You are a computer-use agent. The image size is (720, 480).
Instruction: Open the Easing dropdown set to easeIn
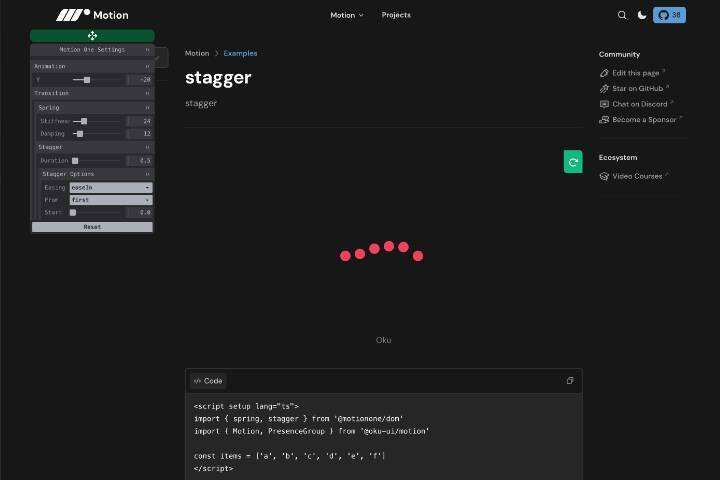pyautogui.click(x=111, y=187)
